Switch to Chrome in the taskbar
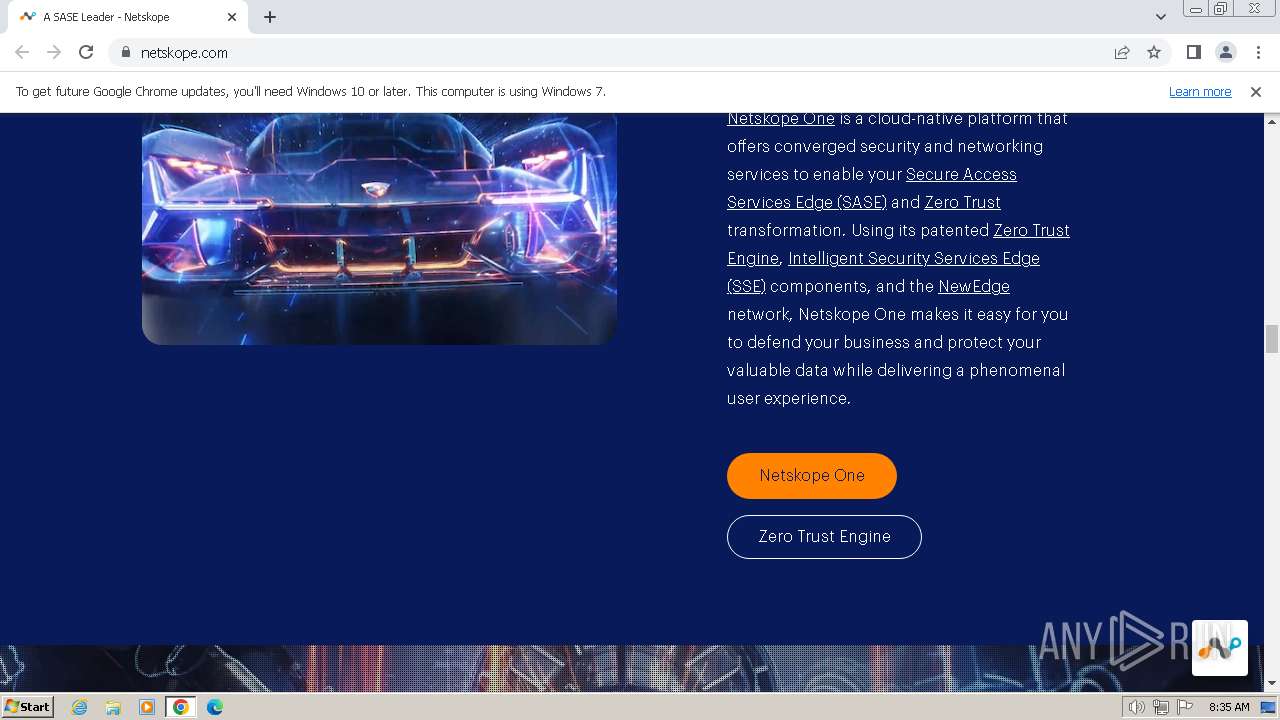This screenshot has height=720, width=1280. 181,707
